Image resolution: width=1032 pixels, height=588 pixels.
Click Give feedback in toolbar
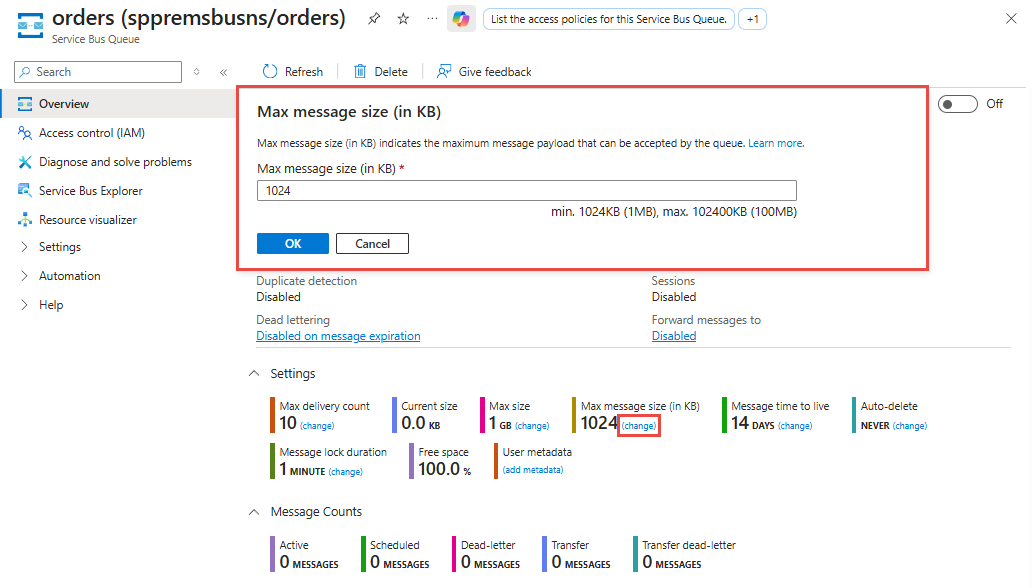[495, 72]
